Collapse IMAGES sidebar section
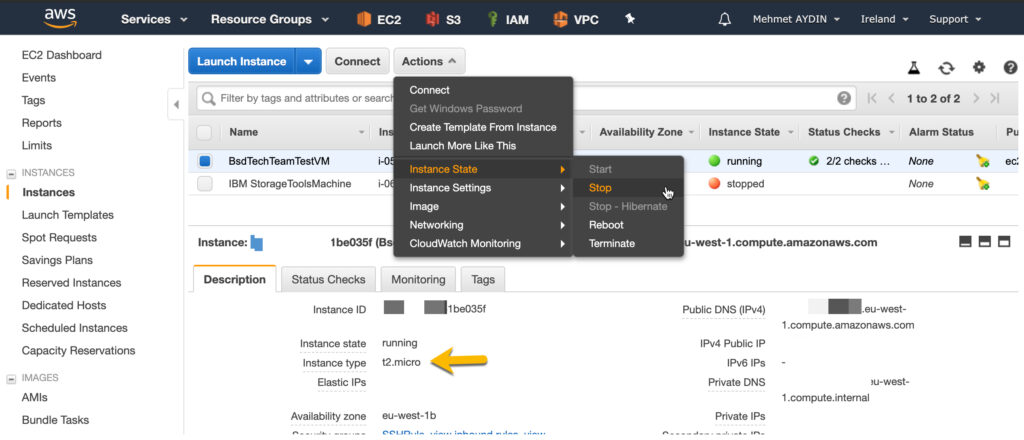Image resolution: width=1024 pixels, height=440 pixels. pyautogui.click(x=10, y=379)
